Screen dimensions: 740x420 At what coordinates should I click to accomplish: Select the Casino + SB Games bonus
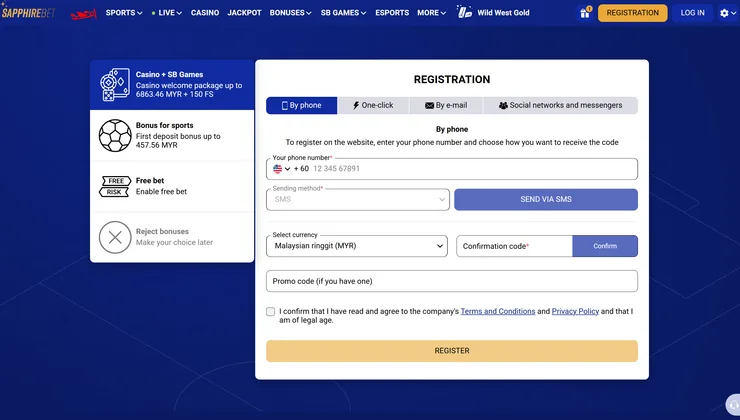coord(172,85)
